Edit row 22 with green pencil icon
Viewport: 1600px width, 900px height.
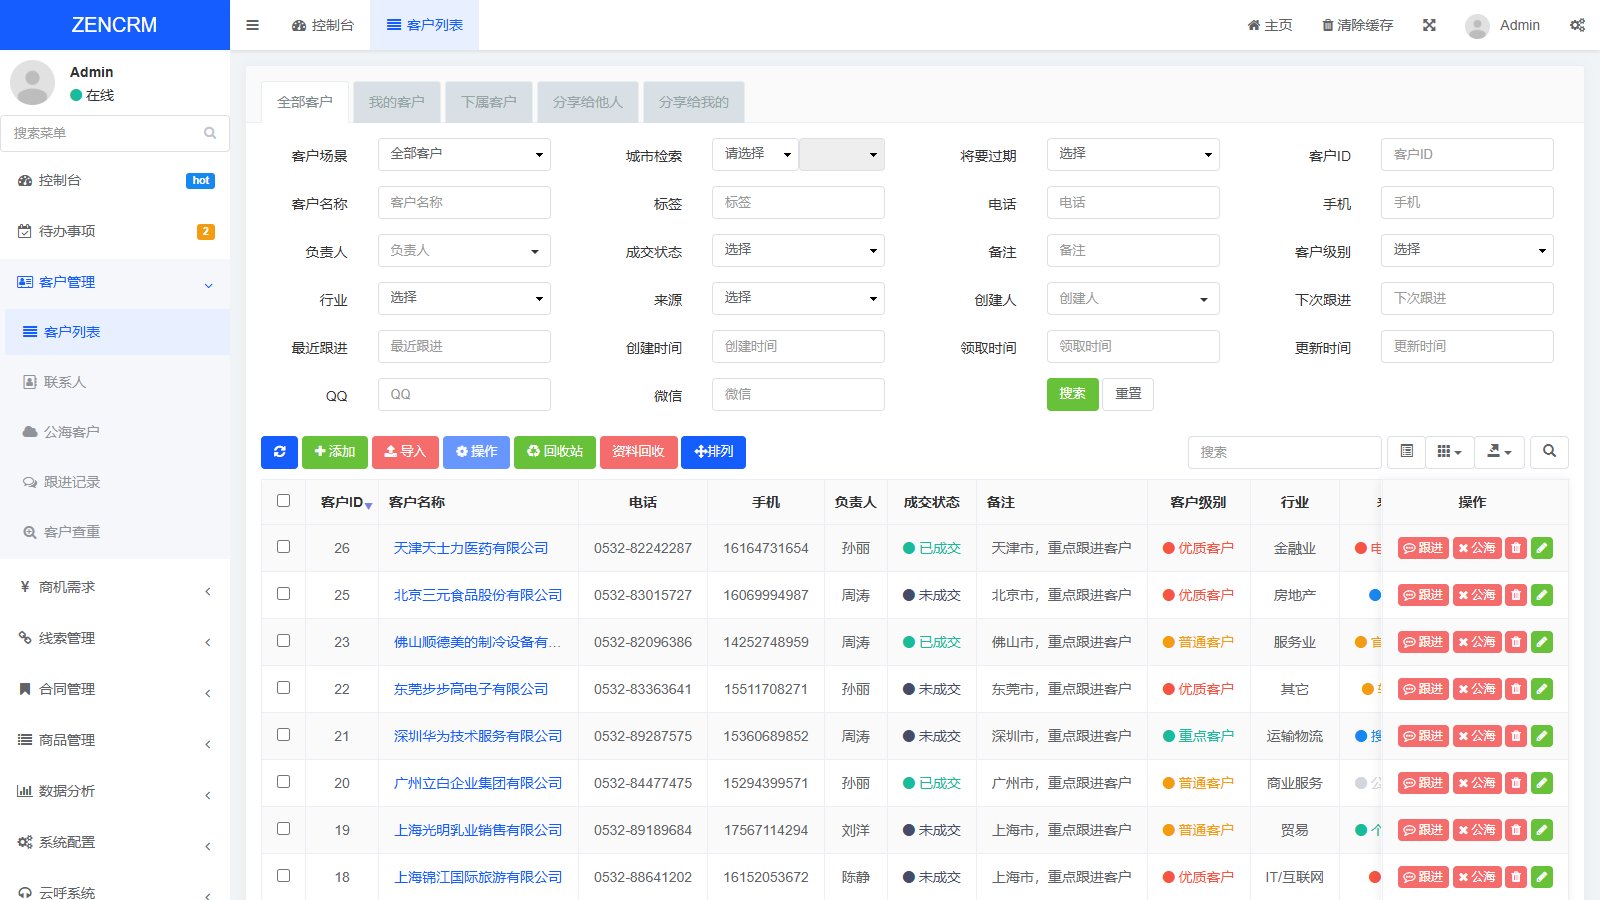point(1542,689)
